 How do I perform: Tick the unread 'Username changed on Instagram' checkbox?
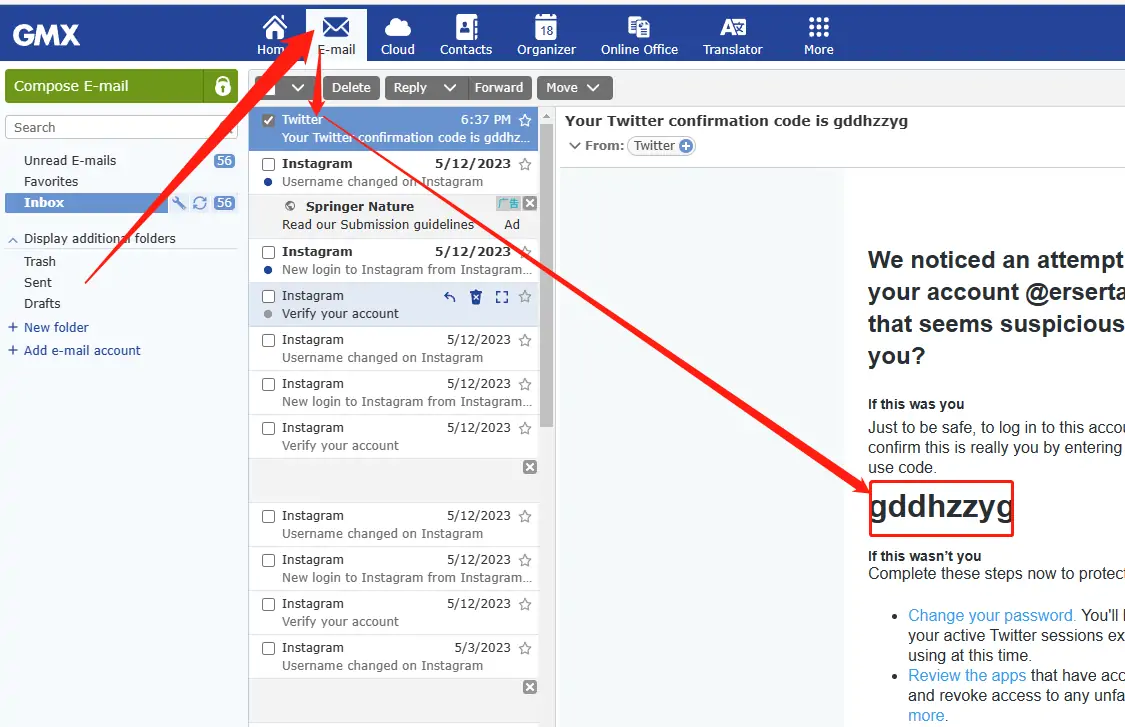point(268,164)
